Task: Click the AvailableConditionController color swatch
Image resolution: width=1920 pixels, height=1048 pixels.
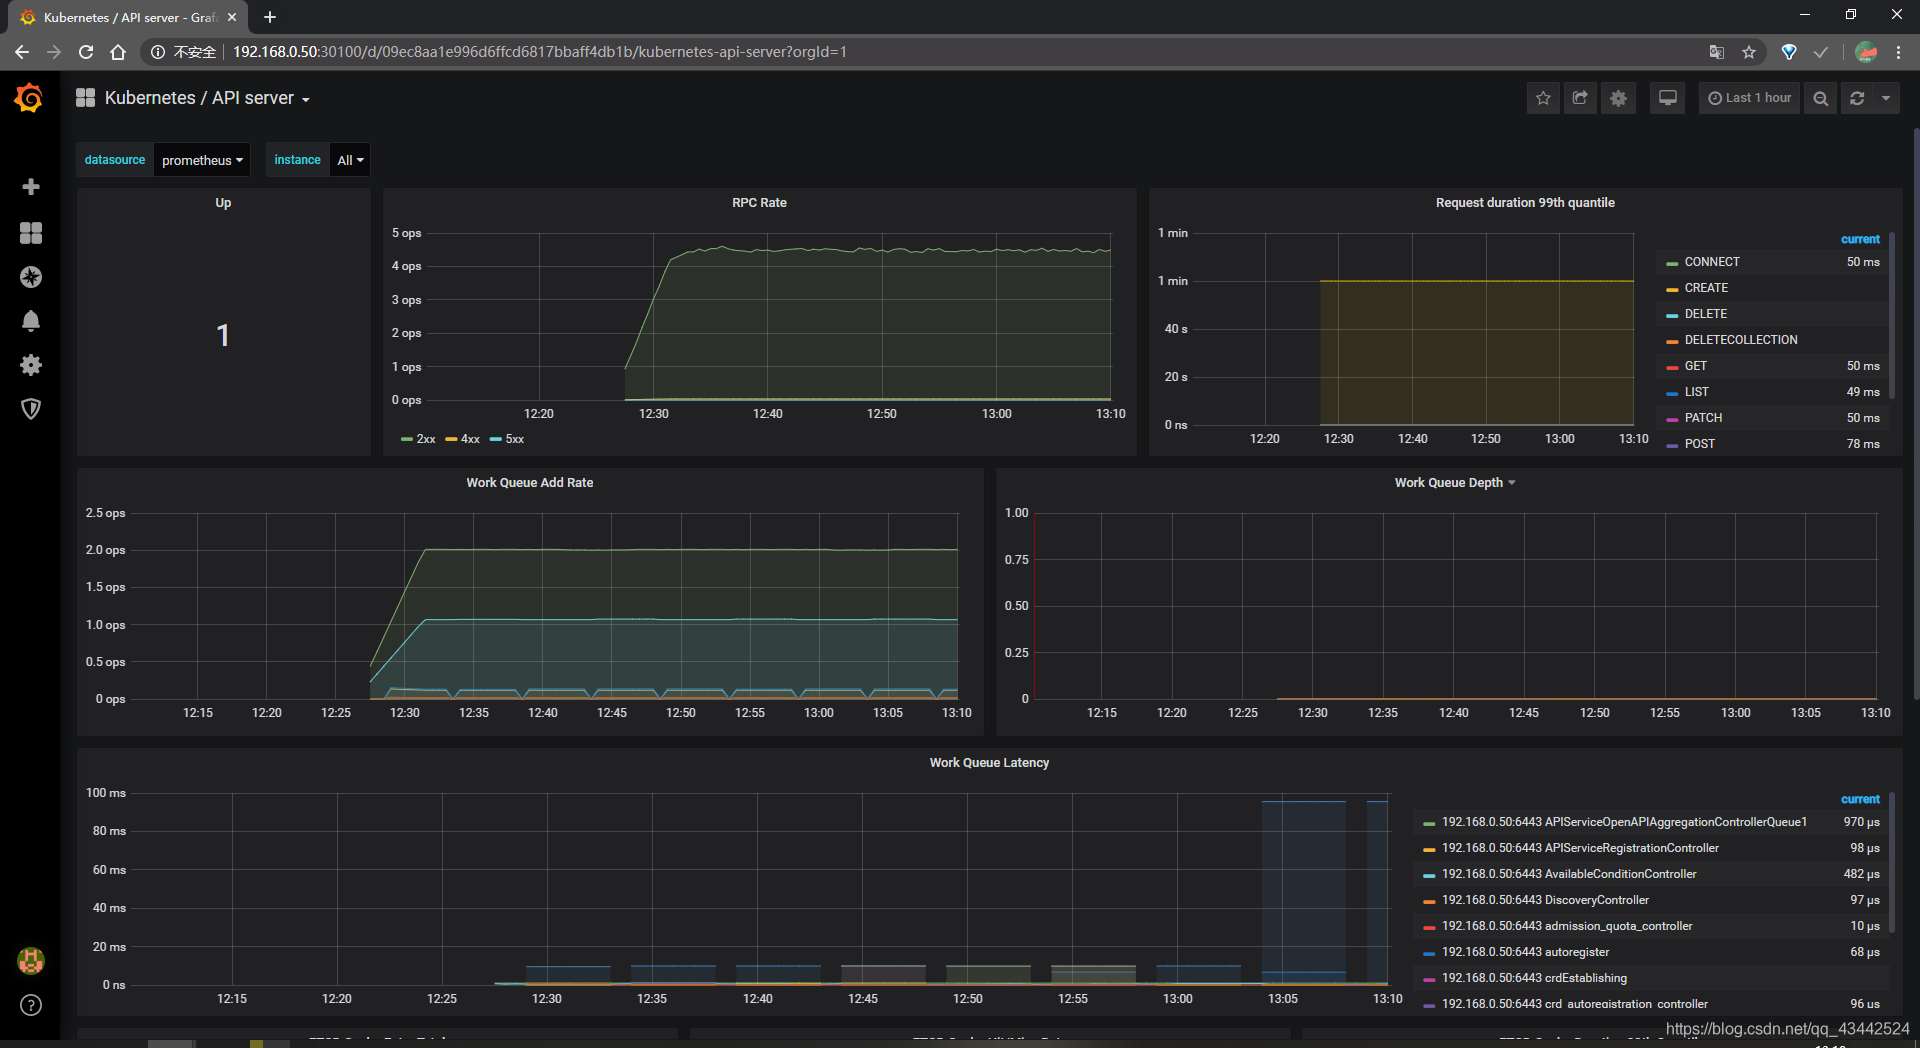Action: [x=1429, y=875]
